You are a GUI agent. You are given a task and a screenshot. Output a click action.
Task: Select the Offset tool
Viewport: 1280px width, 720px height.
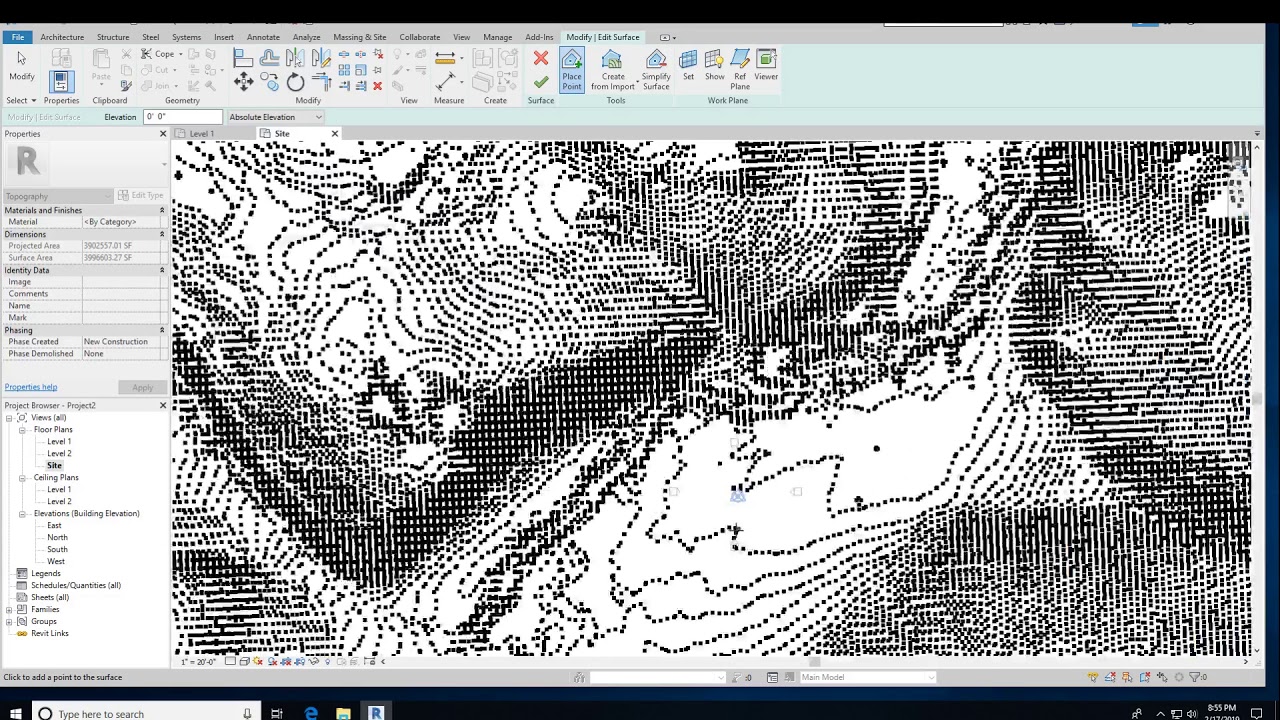269,58
